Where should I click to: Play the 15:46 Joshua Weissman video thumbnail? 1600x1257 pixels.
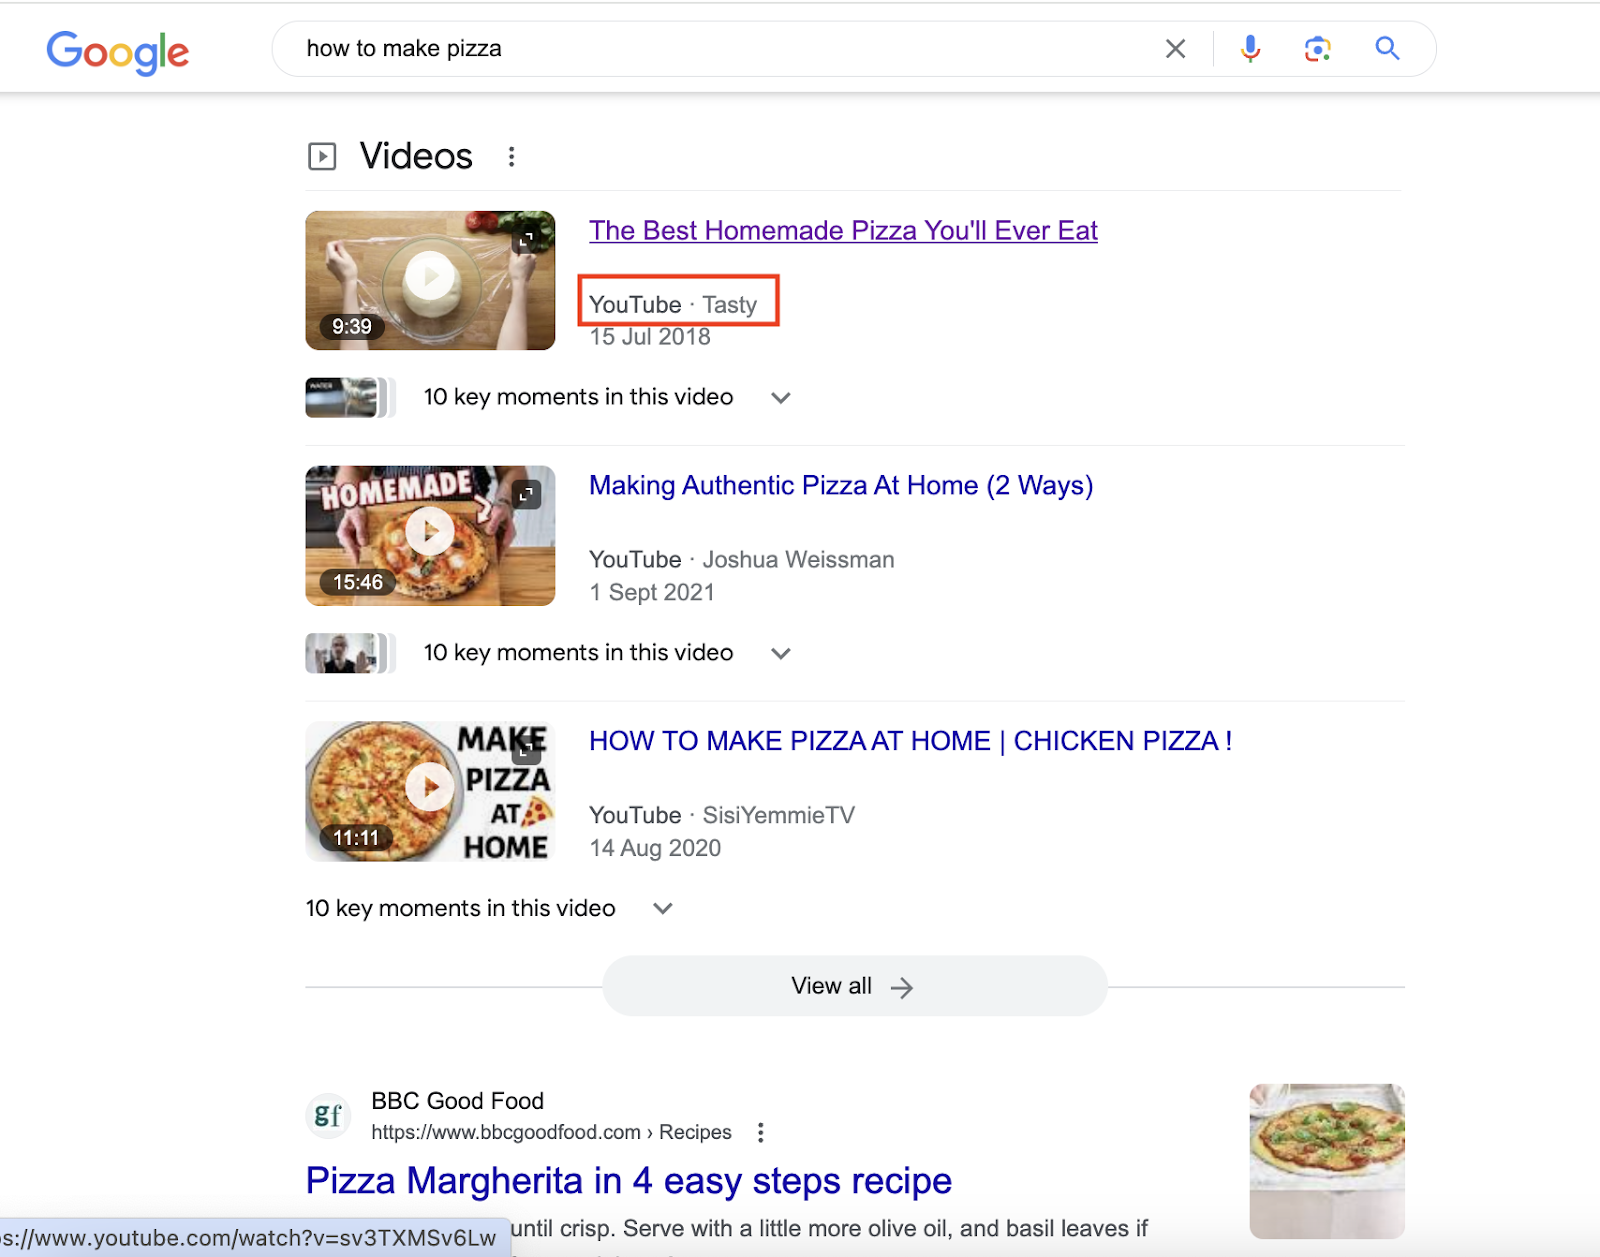(430, 535)
